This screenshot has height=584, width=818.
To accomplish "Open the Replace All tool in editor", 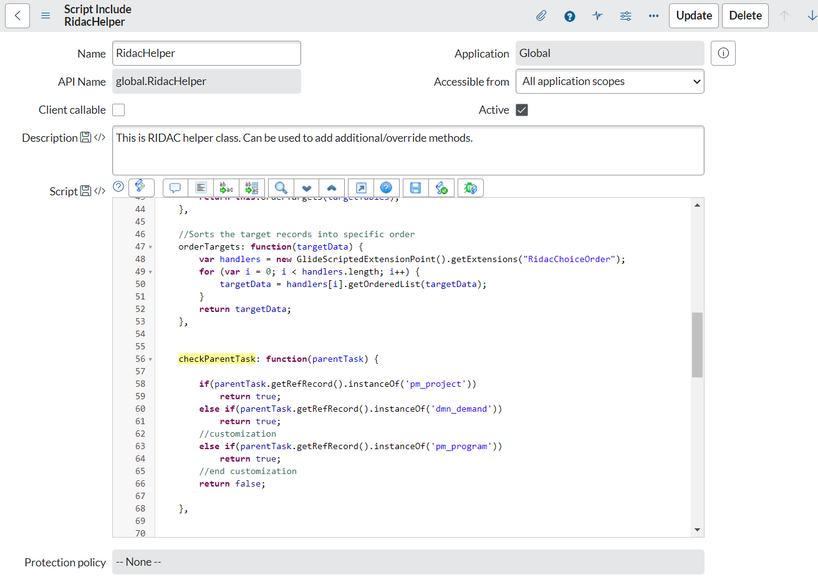I will [252, 188].
